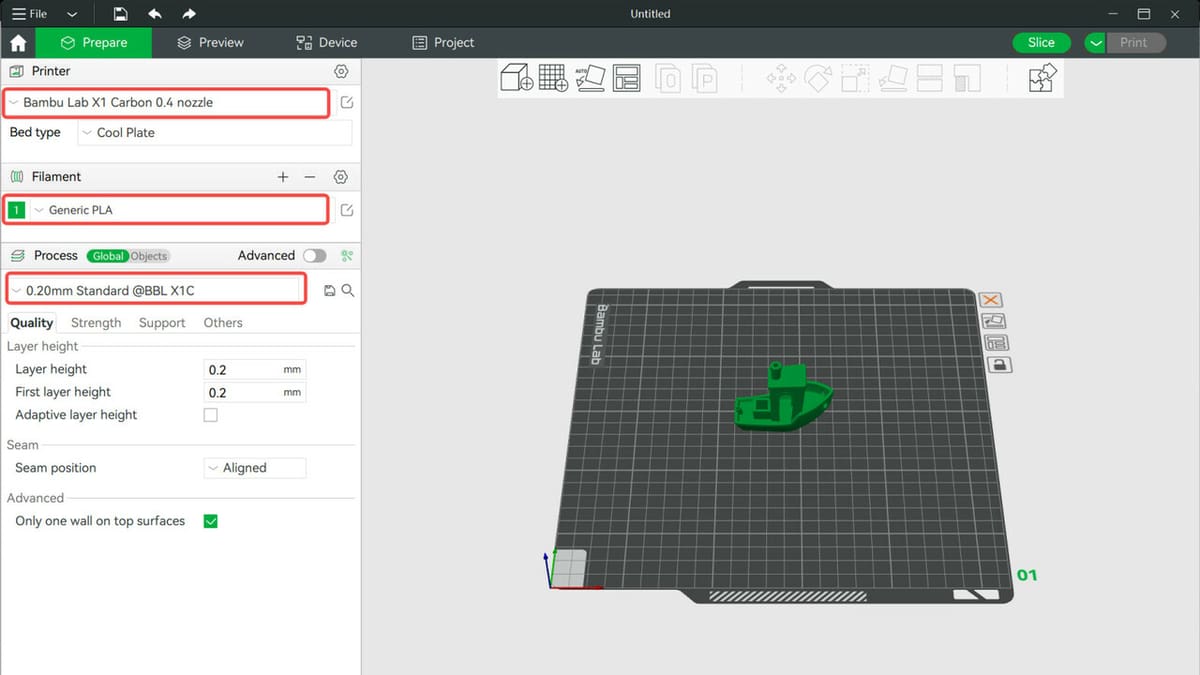Open the Assembly view puzzle icon
The image size is (1200, 675).
coord(1042,78)
